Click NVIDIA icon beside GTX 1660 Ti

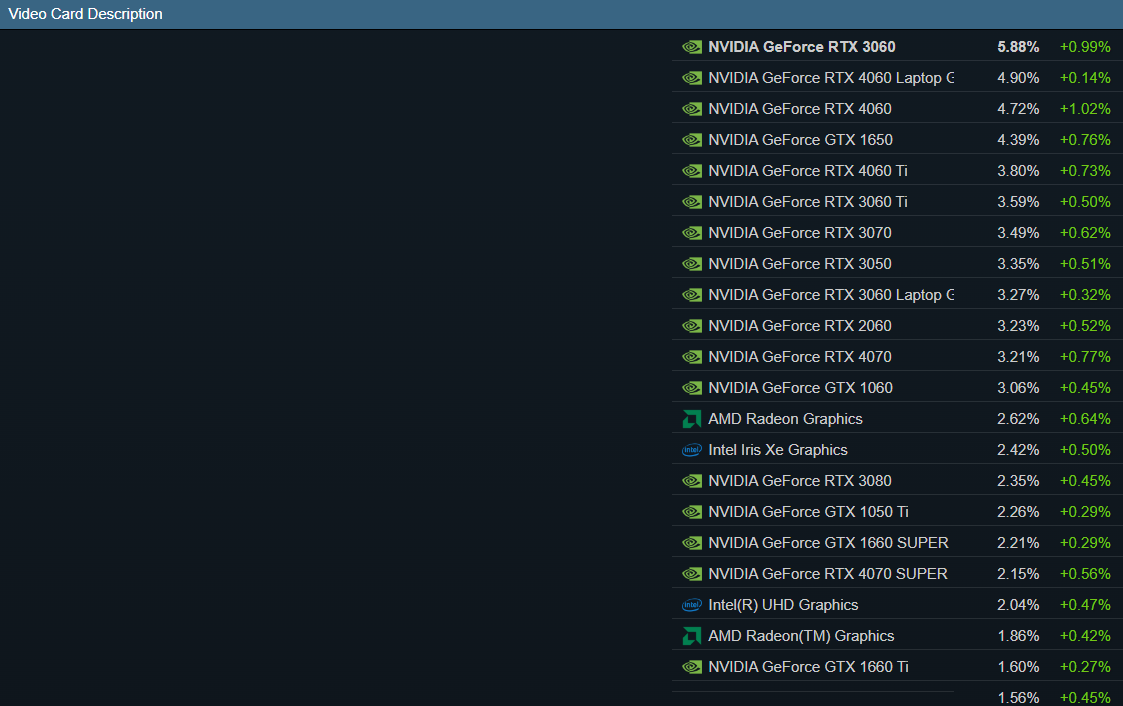(692, 667)
